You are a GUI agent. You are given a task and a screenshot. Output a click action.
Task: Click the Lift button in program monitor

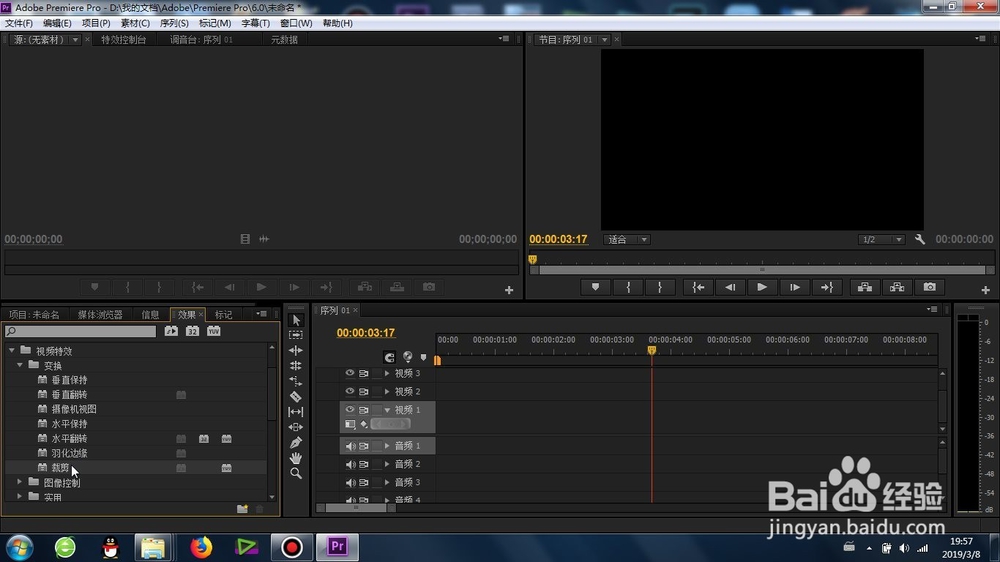(x=865, y=287)
